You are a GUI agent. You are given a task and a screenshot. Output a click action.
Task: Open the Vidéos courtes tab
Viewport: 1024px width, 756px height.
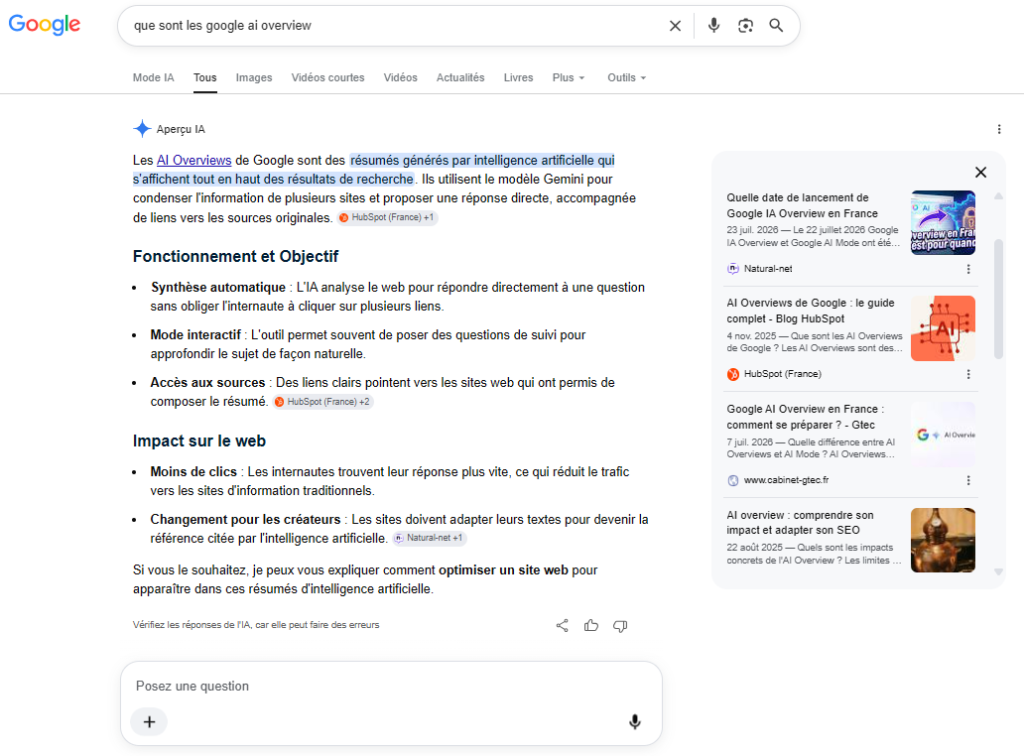(328, 78)
